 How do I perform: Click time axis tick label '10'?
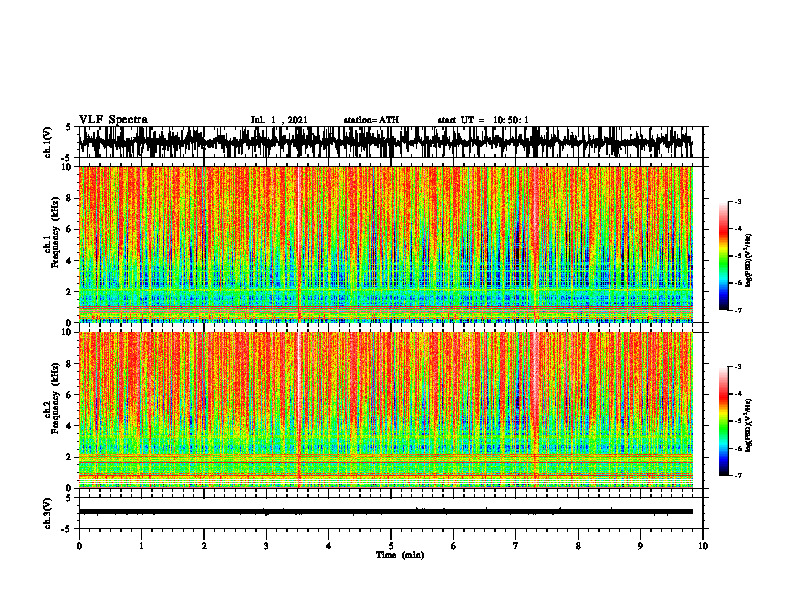click(703, 546)
